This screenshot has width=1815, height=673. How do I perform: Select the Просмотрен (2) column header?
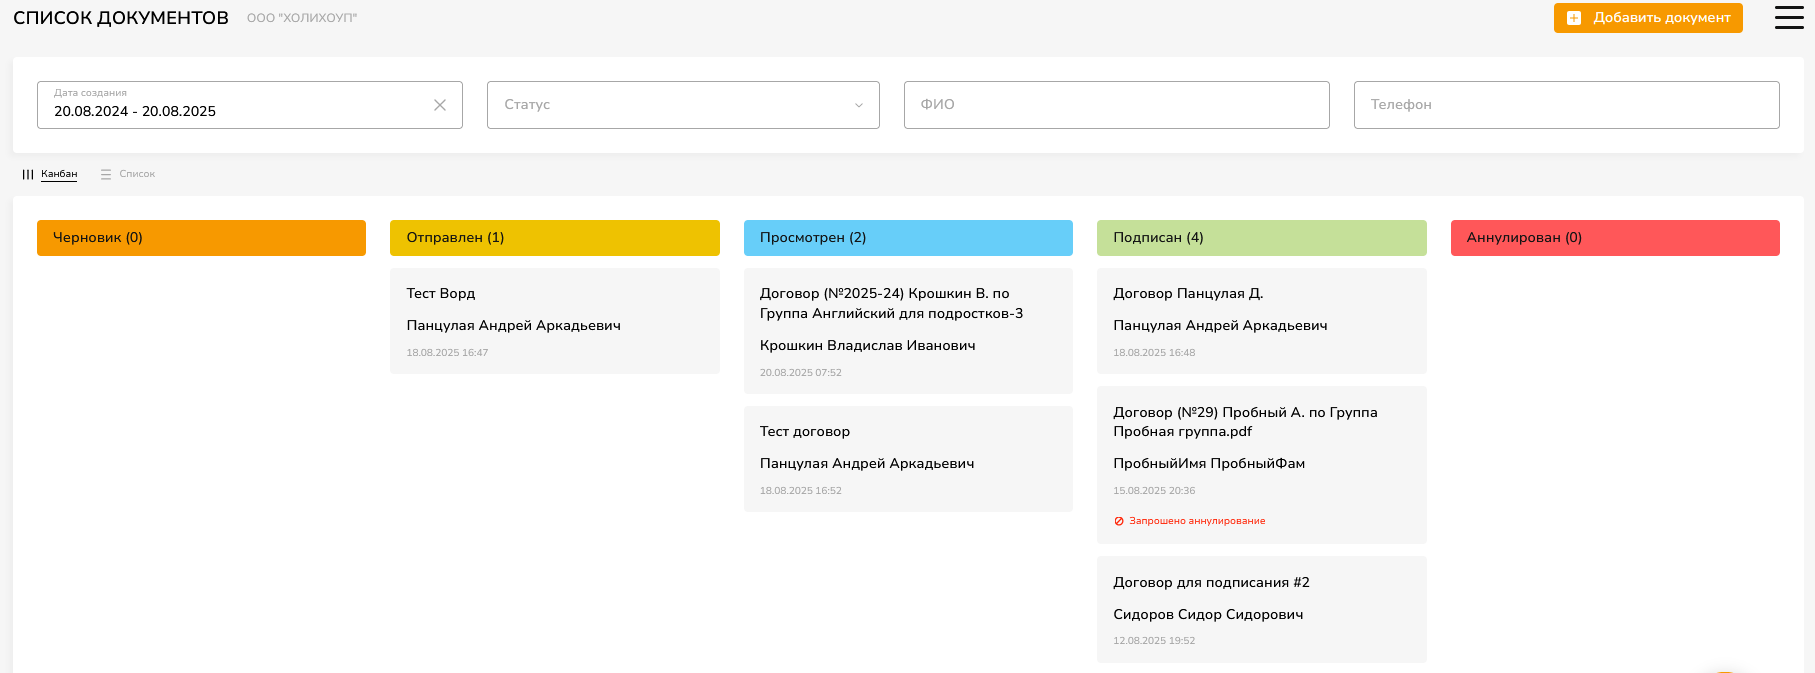(908, 238)
